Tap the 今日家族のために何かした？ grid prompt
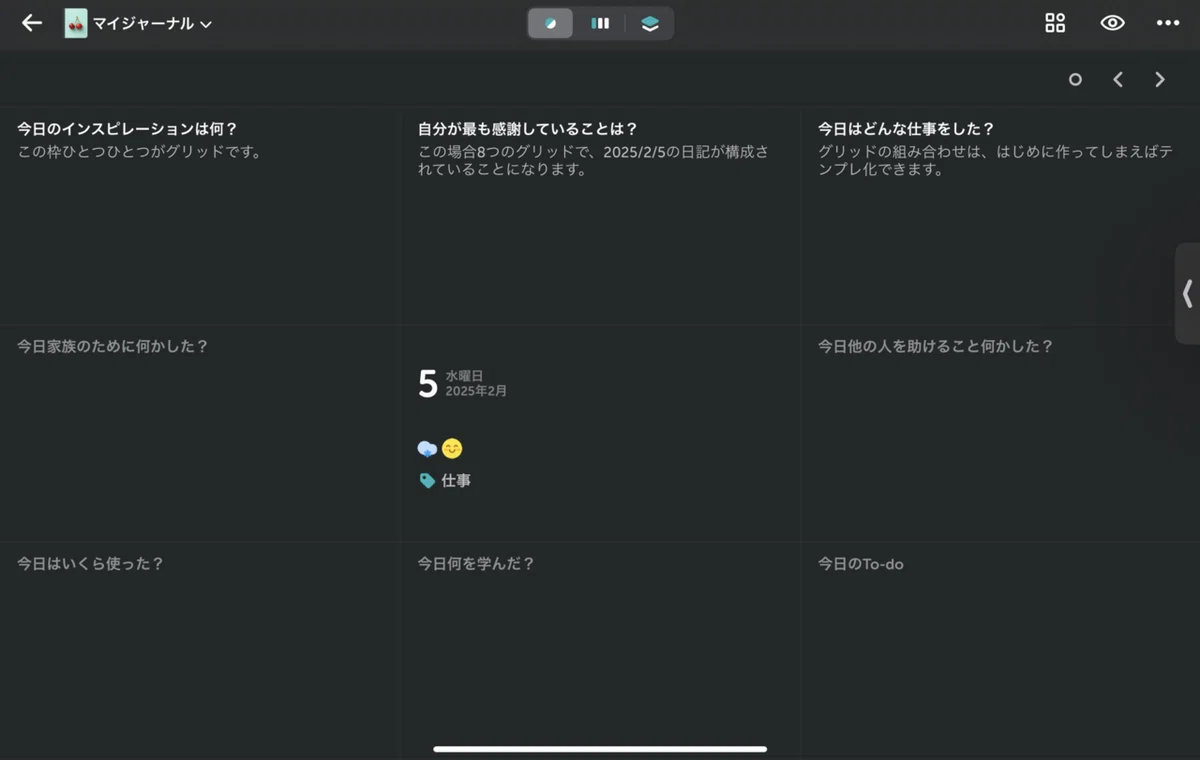1200x760 pixels. (112, 346)
